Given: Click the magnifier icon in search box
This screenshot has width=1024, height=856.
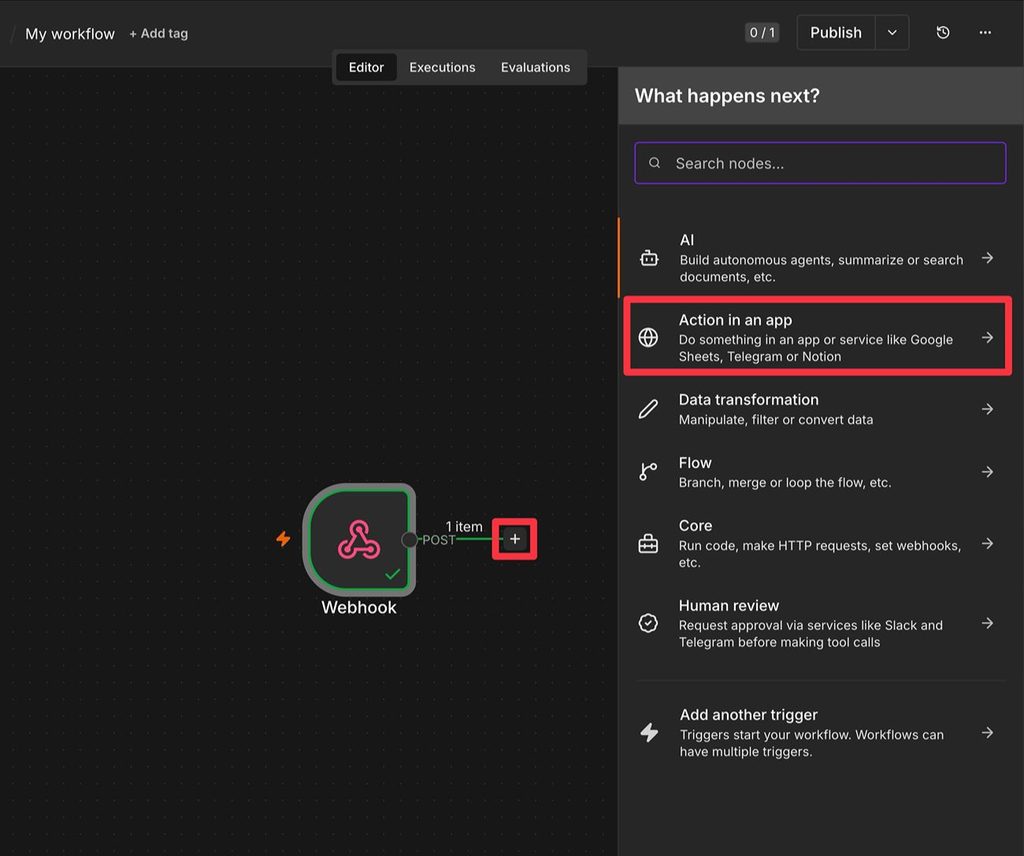Looking at the screenshot, I should tap(654, 163).
